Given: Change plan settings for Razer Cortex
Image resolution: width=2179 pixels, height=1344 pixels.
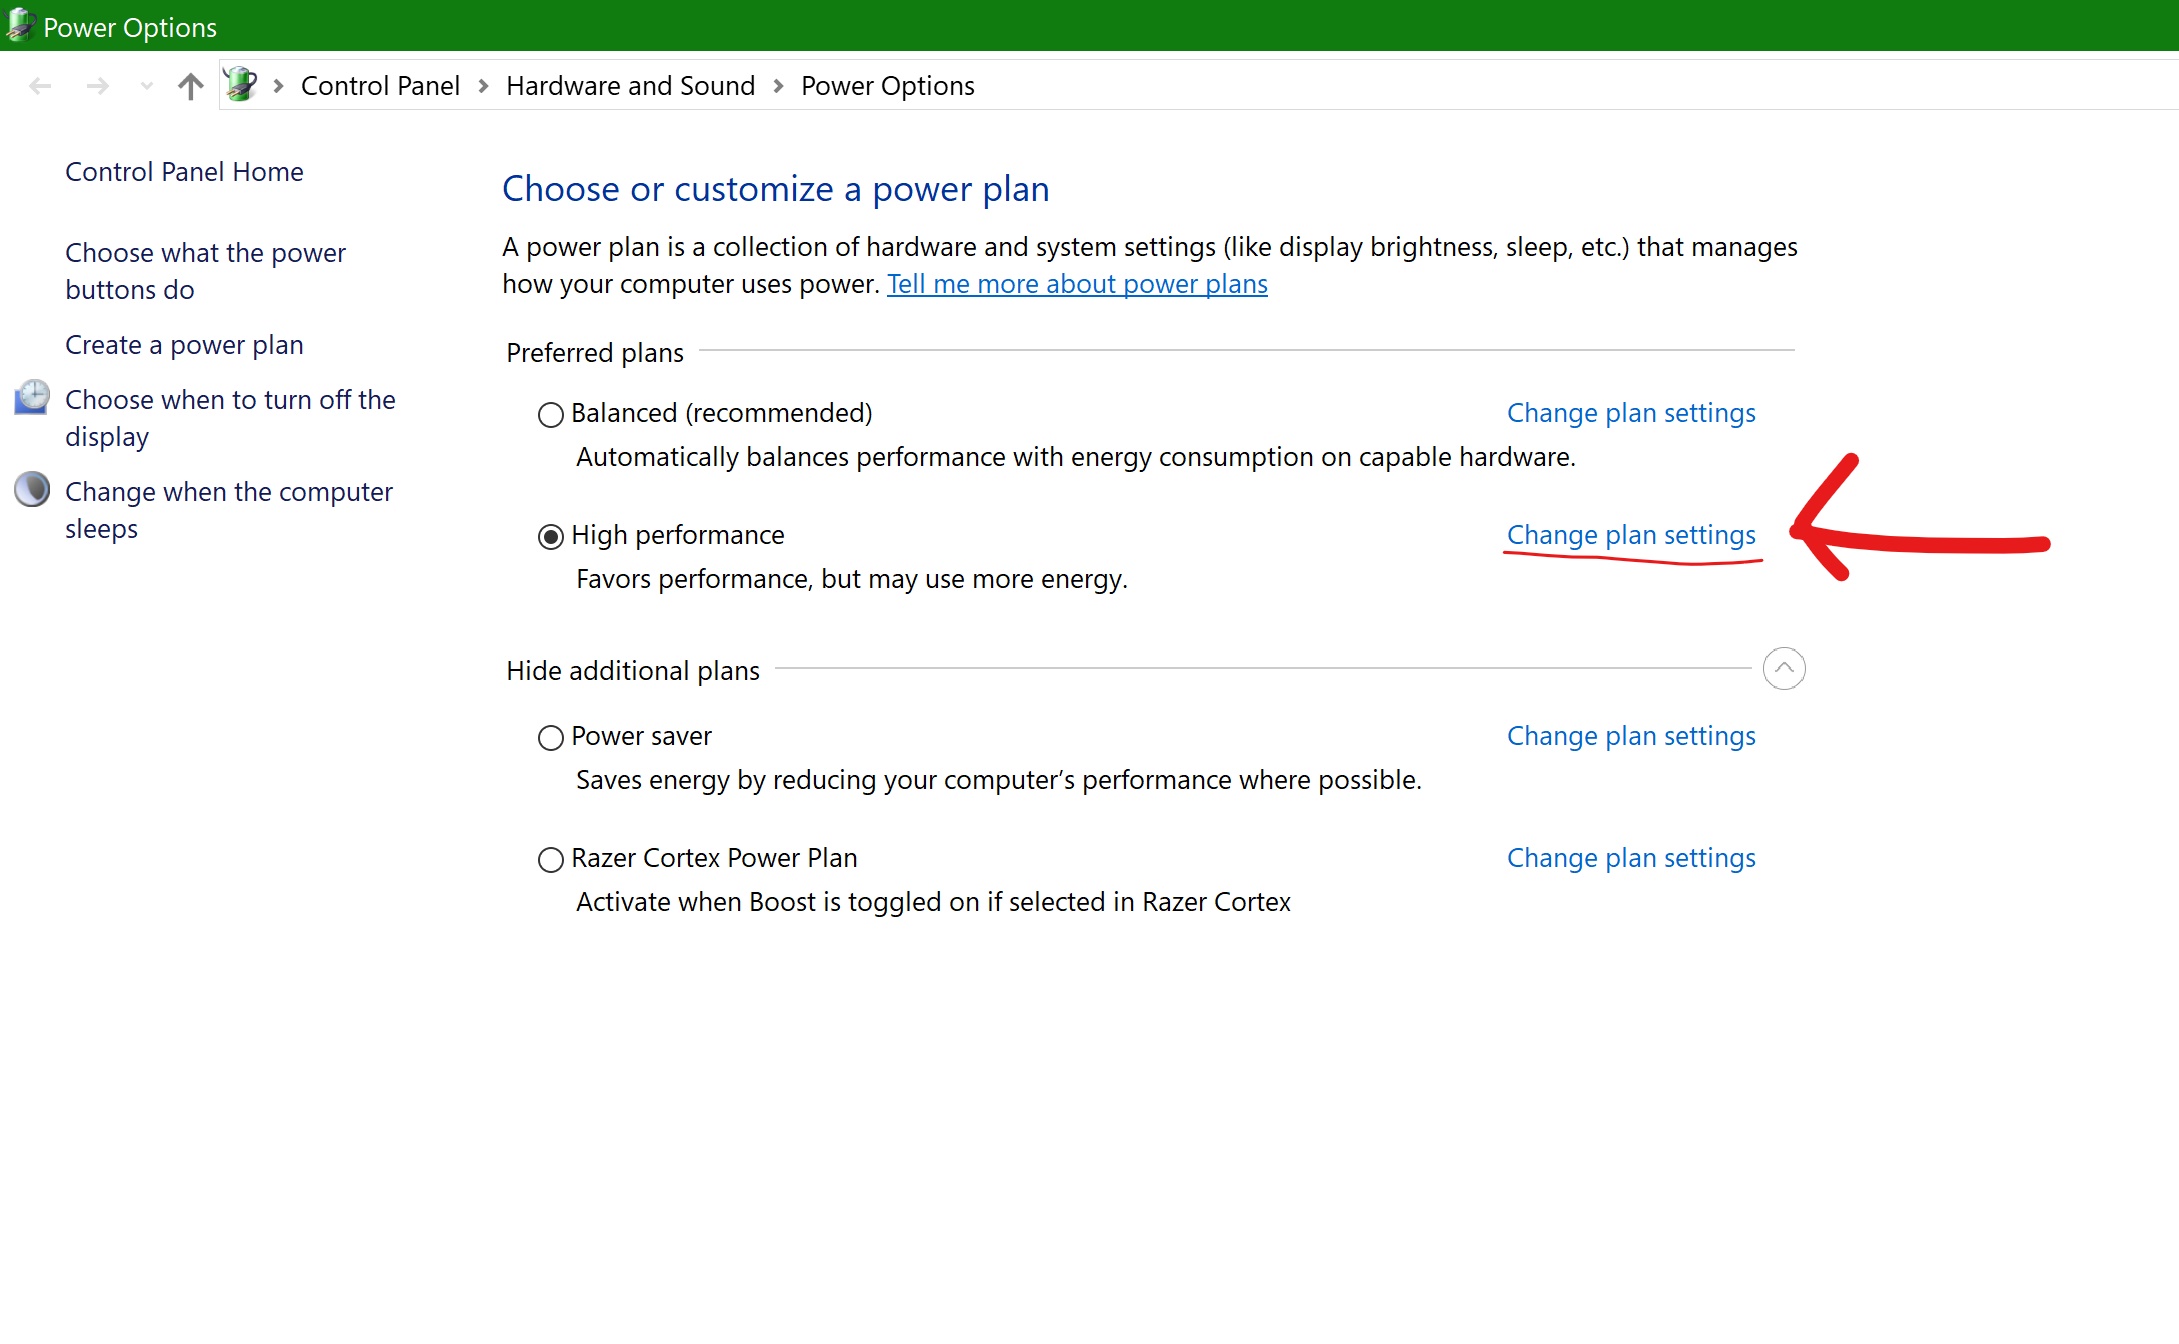Looking at the screenshot, I should pyautogui.click(x=1631, y=857).
